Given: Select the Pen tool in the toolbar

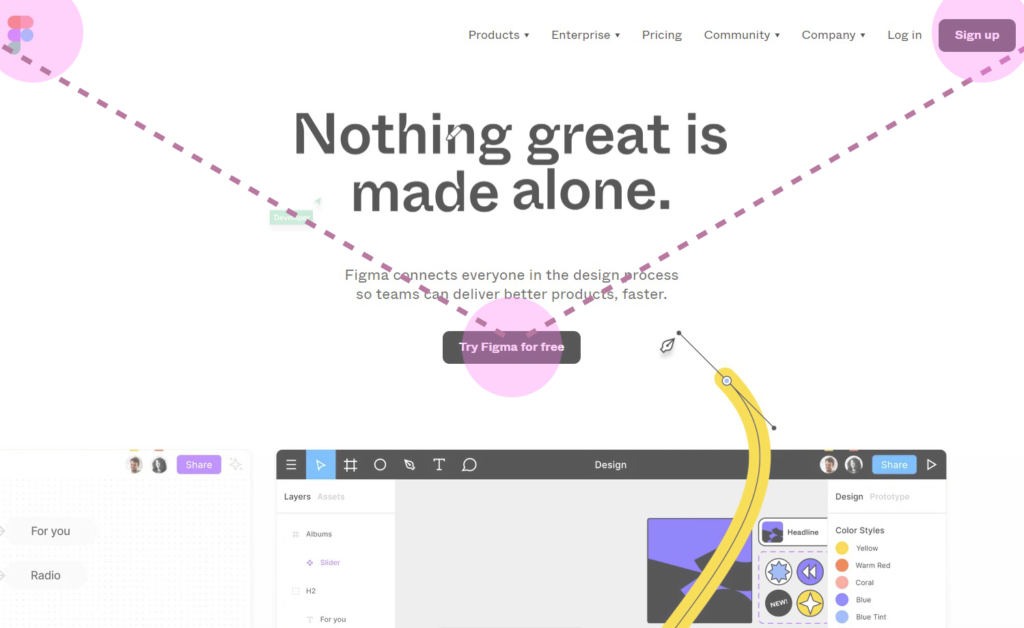Looking at the screenshot, I should [x=409, y=465].
